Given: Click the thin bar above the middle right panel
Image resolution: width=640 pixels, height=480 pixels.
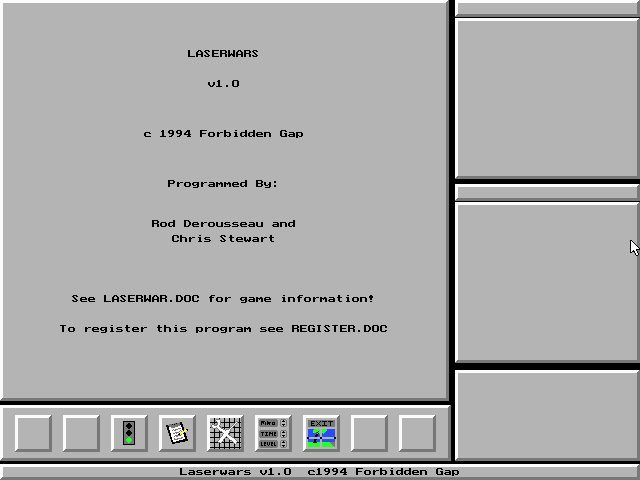Looking at the screenshot, I should tap(547, 191).
